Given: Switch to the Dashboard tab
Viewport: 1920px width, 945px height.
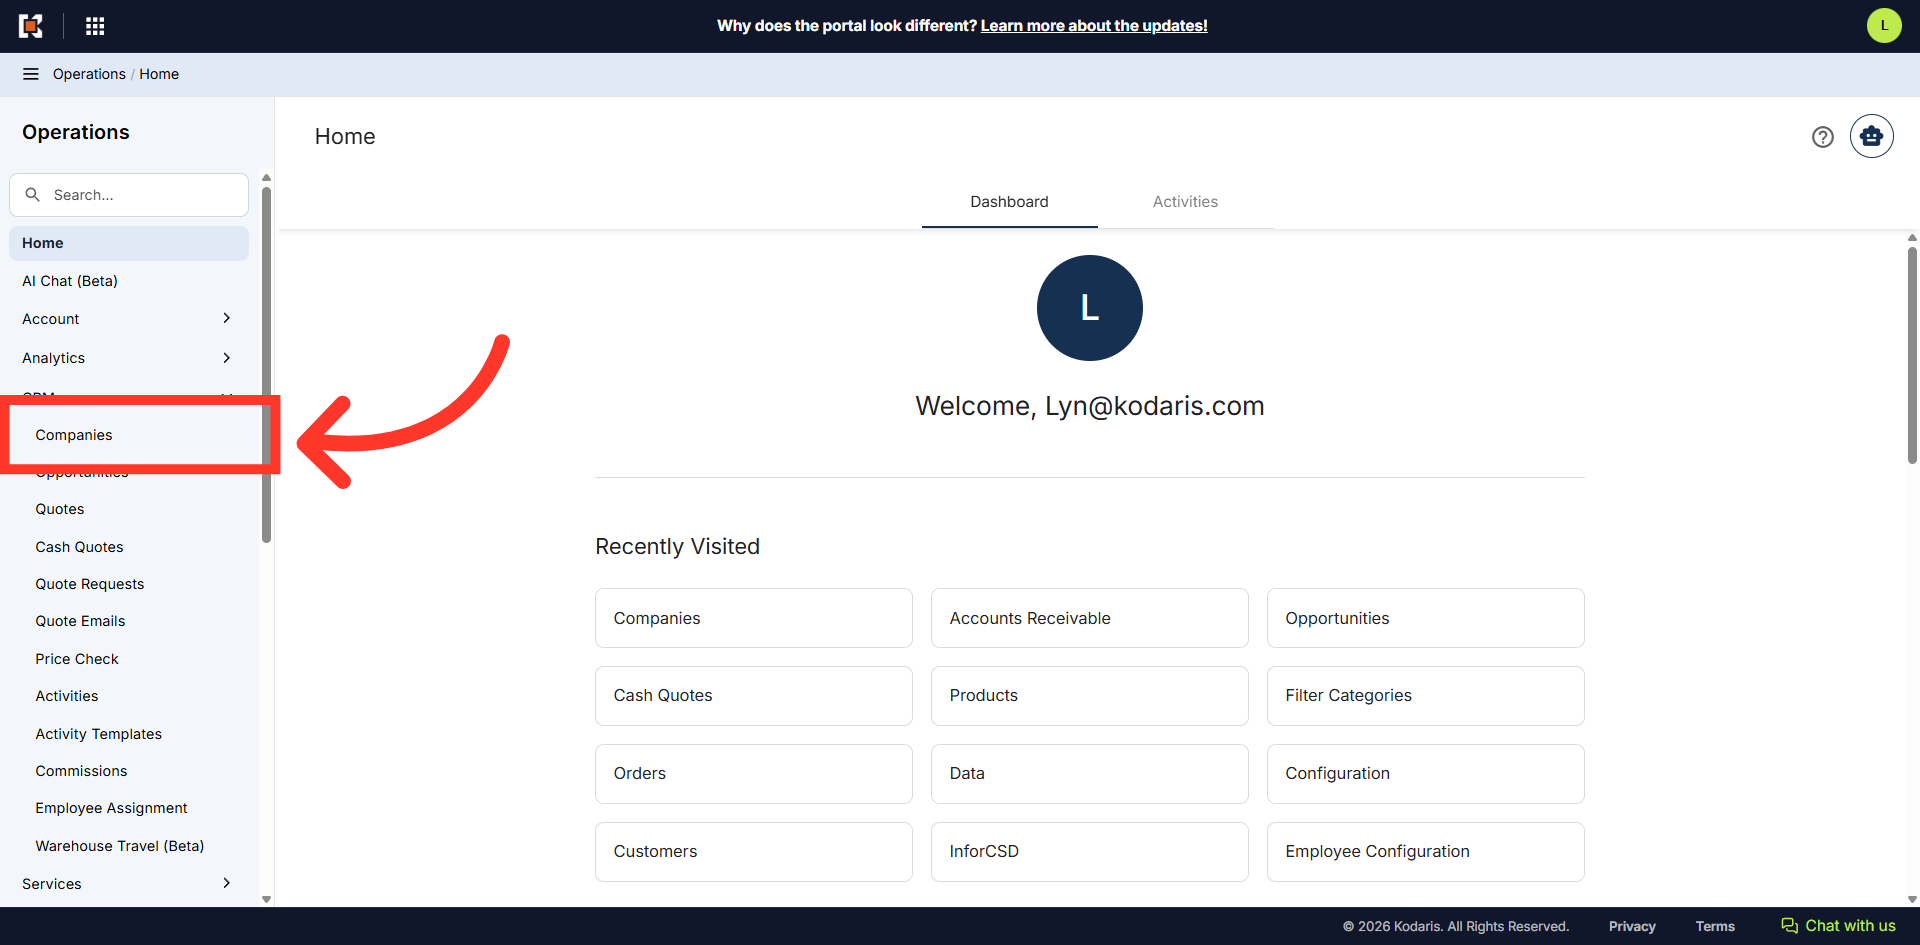Looking at the screenshot, I should pos(1010,202).
